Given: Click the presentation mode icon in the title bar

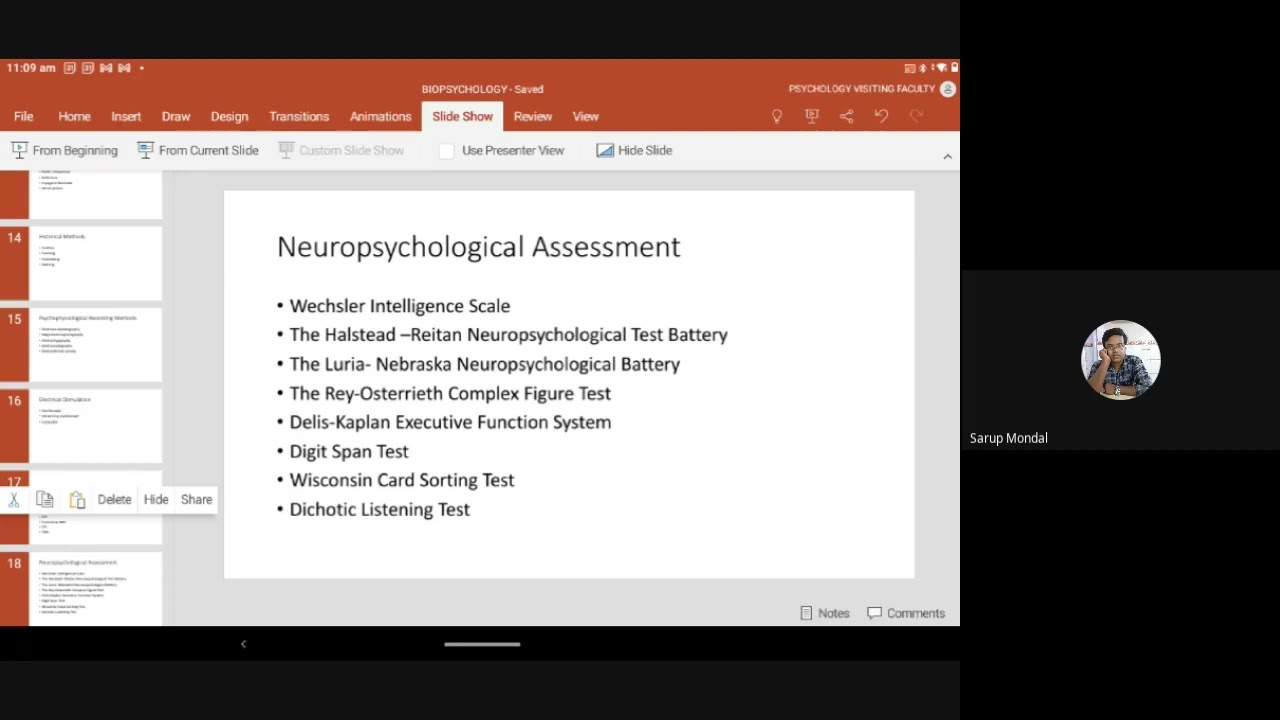Looking at the screenshot, I should (x=812, y=117).
